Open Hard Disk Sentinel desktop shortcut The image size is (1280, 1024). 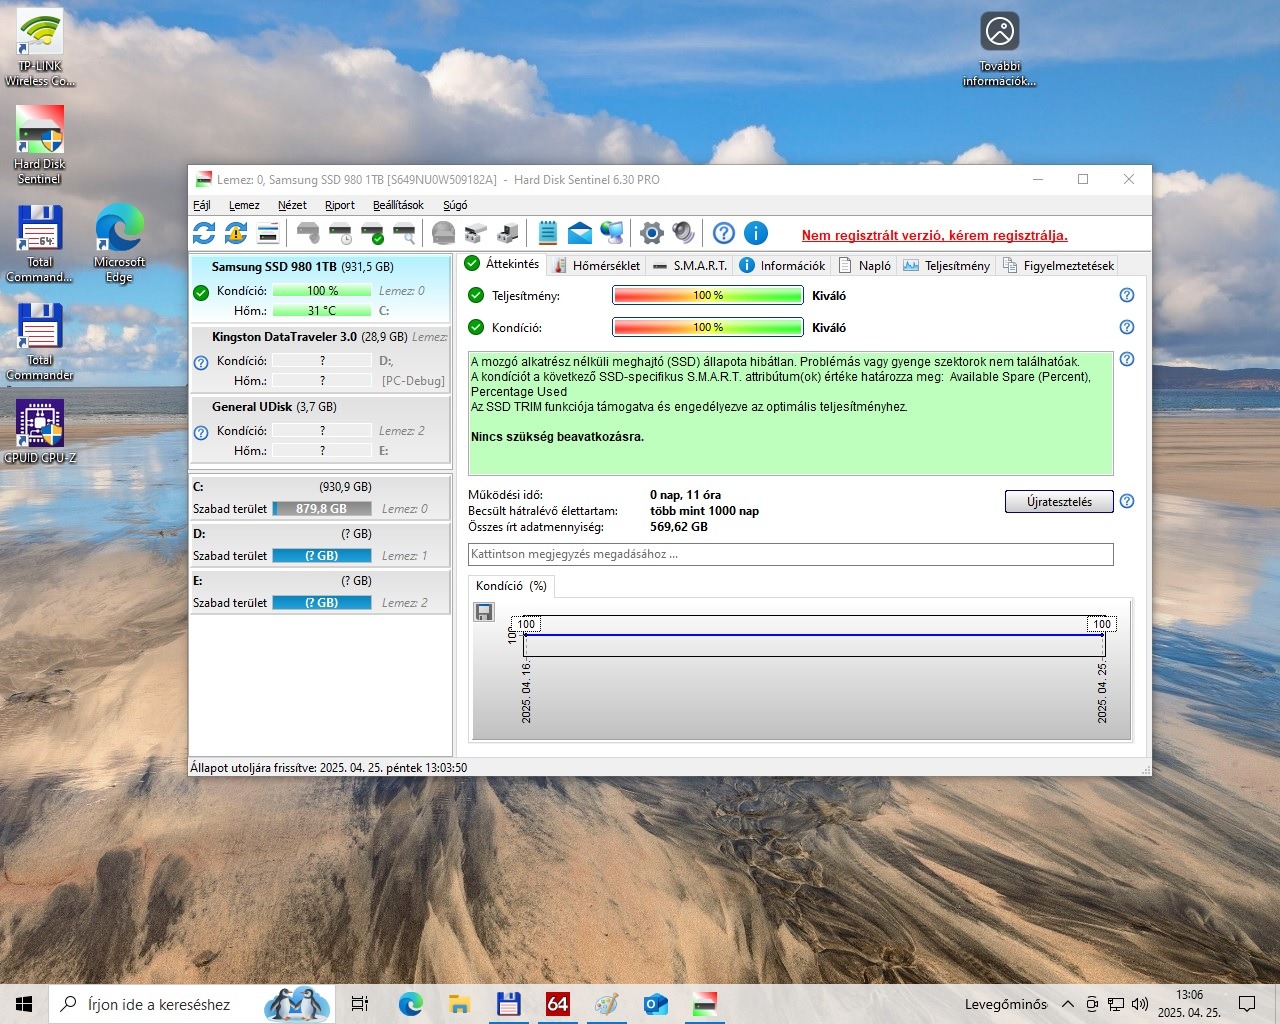(x=39, y=146)
